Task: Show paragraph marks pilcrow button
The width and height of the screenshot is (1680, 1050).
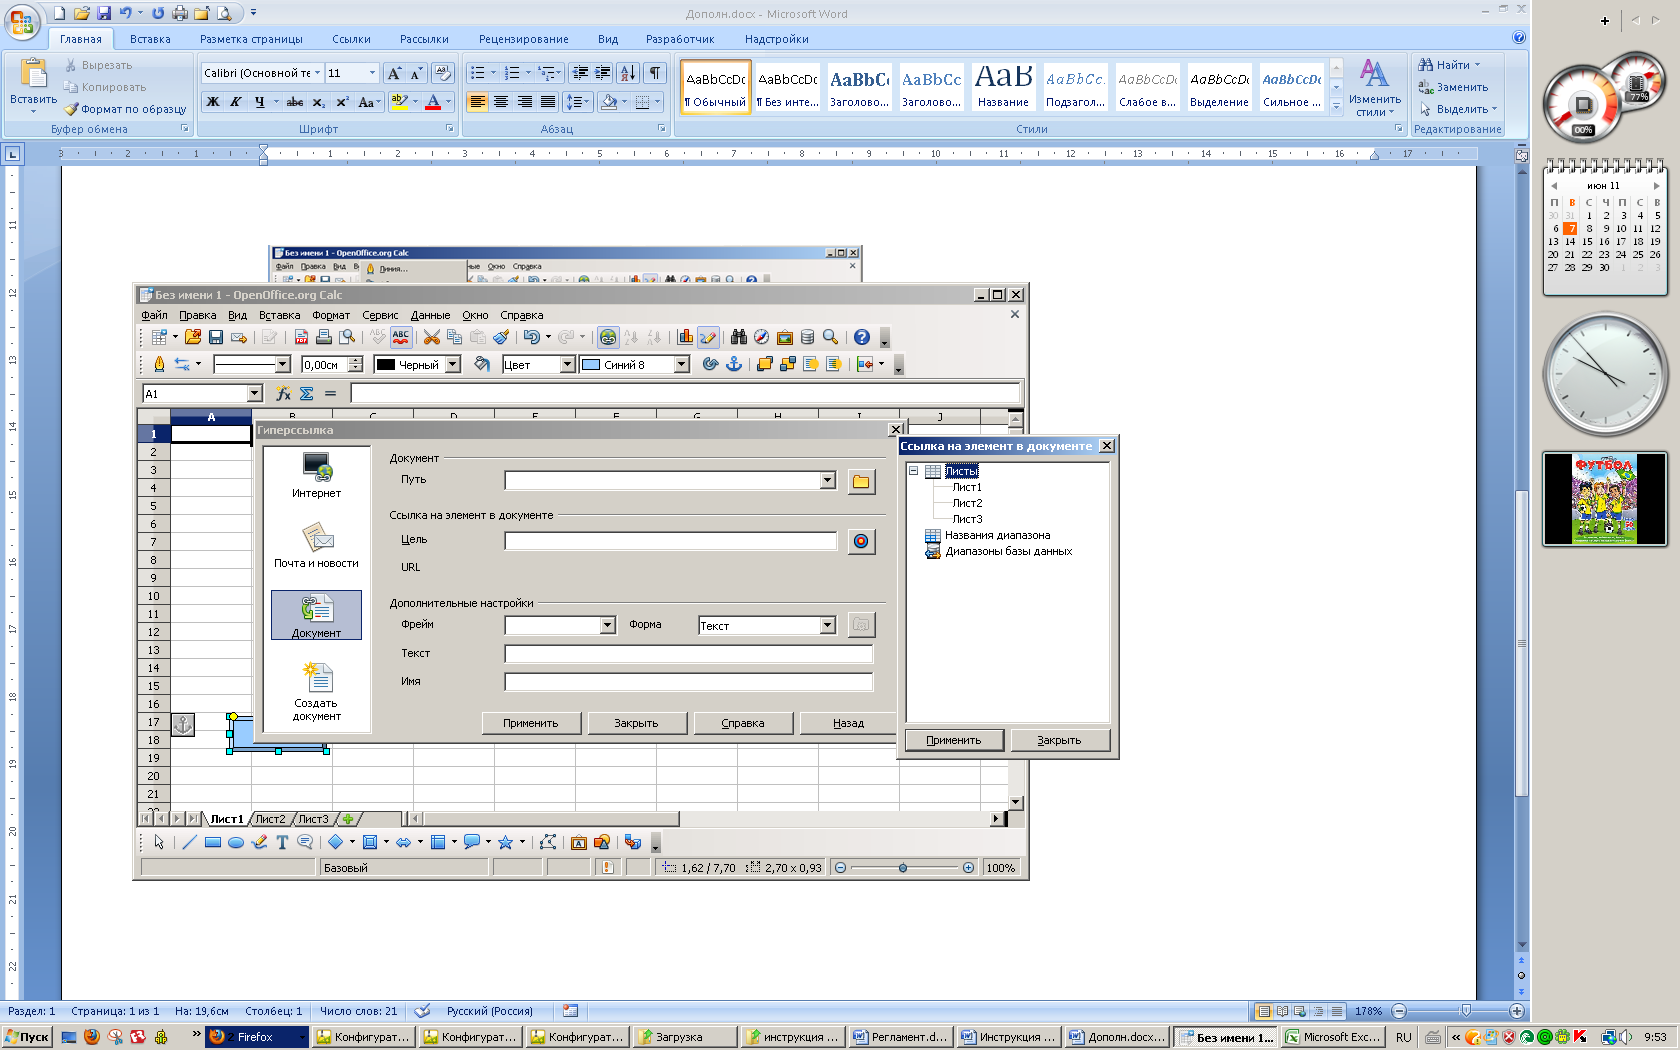Action: click(655, 72)
